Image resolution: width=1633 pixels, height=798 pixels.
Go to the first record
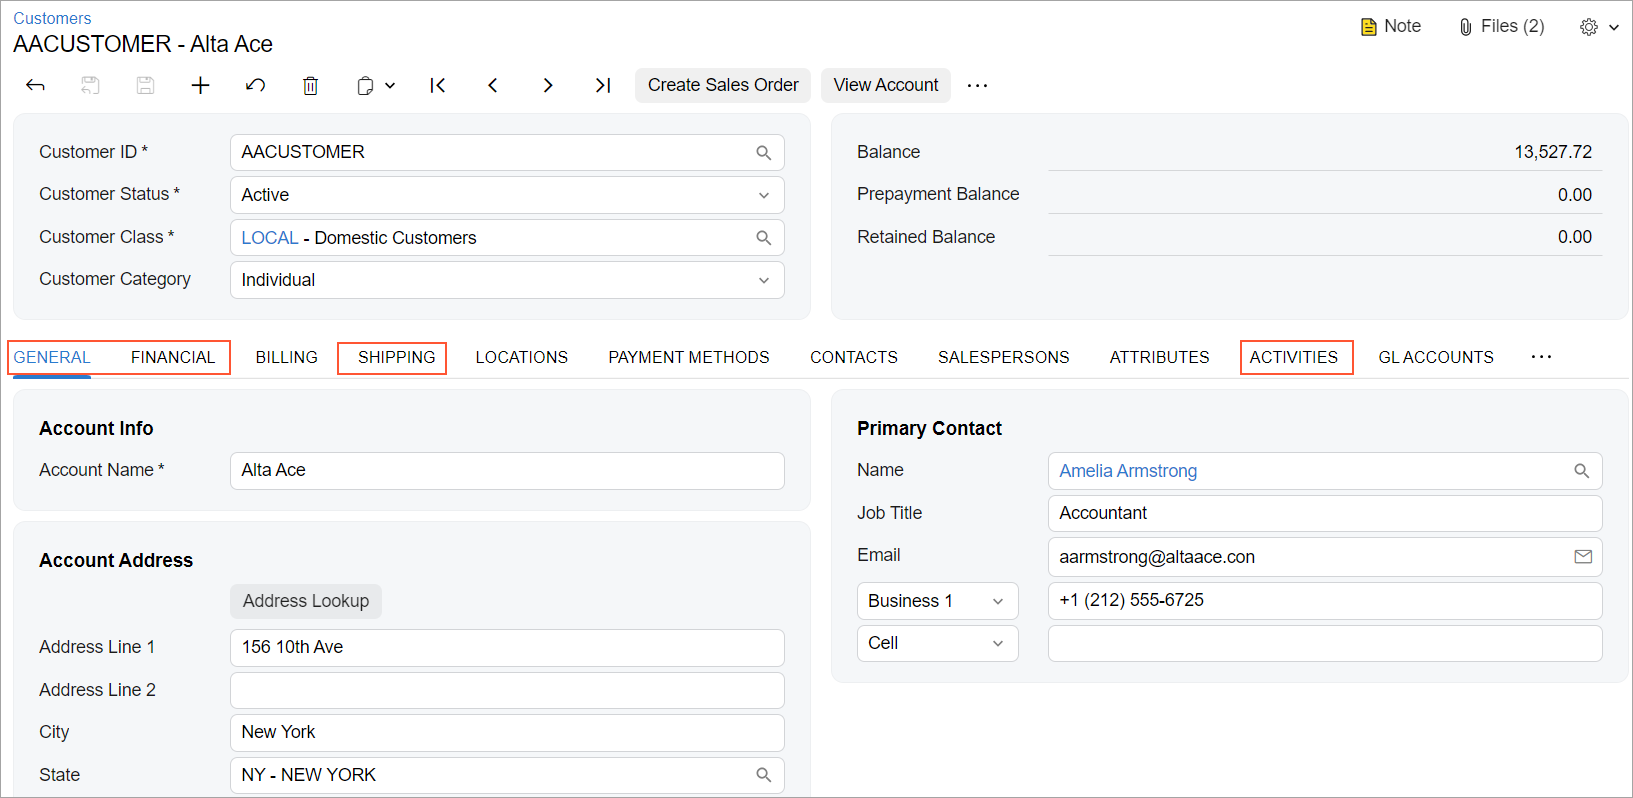[437, 85]
